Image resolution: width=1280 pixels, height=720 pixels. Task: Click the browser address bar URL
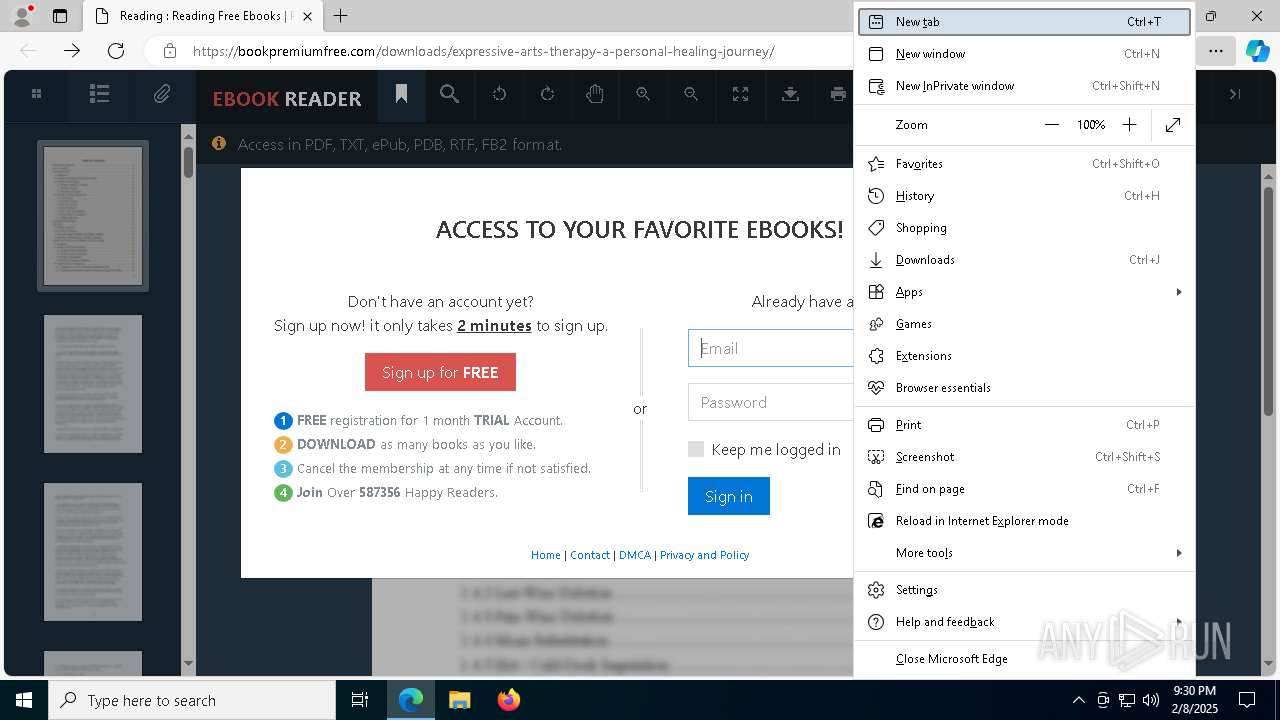coord(483,51)
